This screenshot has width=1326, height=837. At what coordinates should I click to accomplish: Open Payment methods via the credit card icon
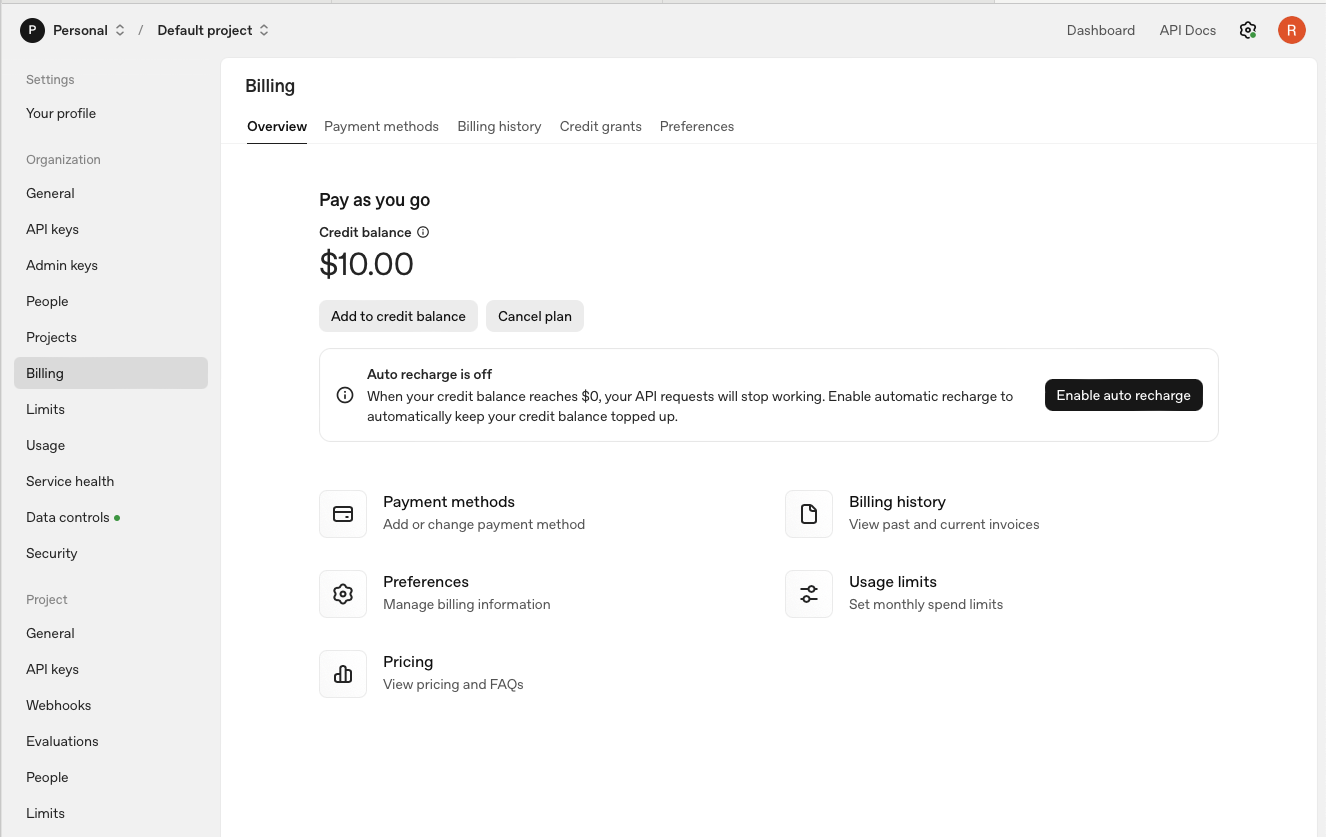343,513
